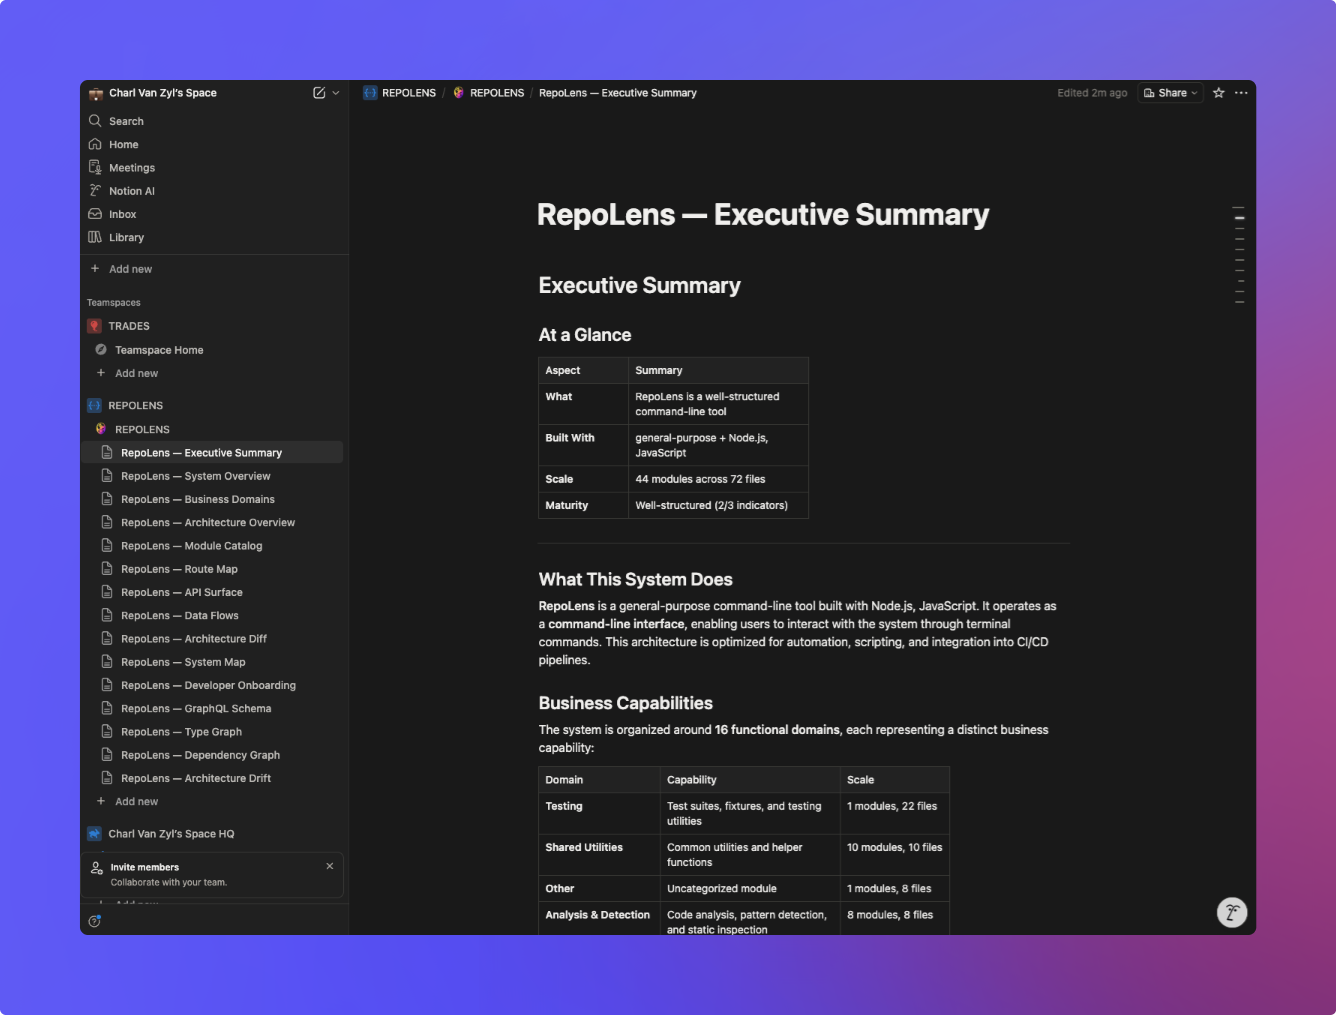Click the page title heading
Viewport: 1336px width, 1015px height.
763,215
